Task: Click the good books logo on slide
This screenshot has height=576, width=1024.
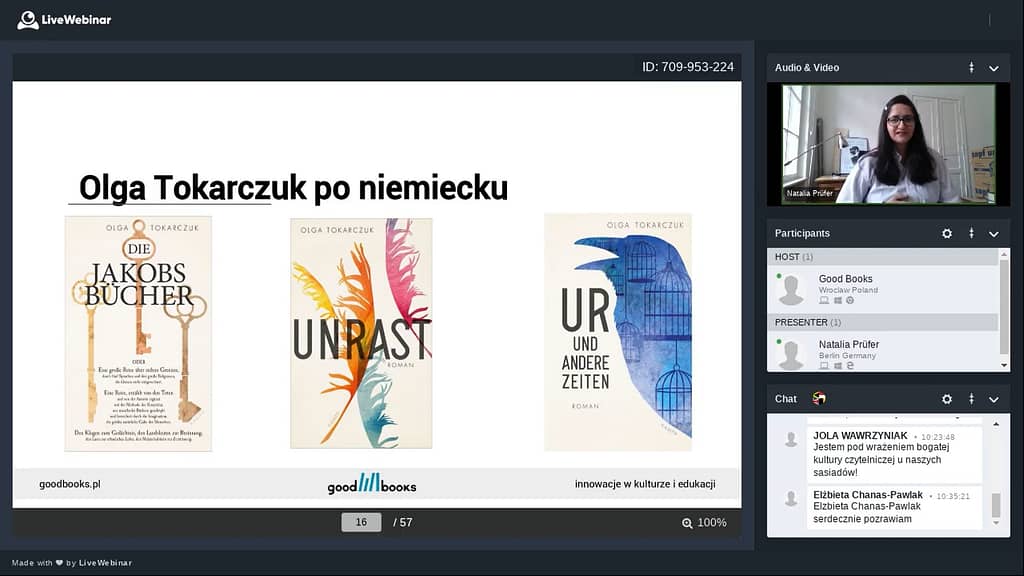Action: point(372,484)
